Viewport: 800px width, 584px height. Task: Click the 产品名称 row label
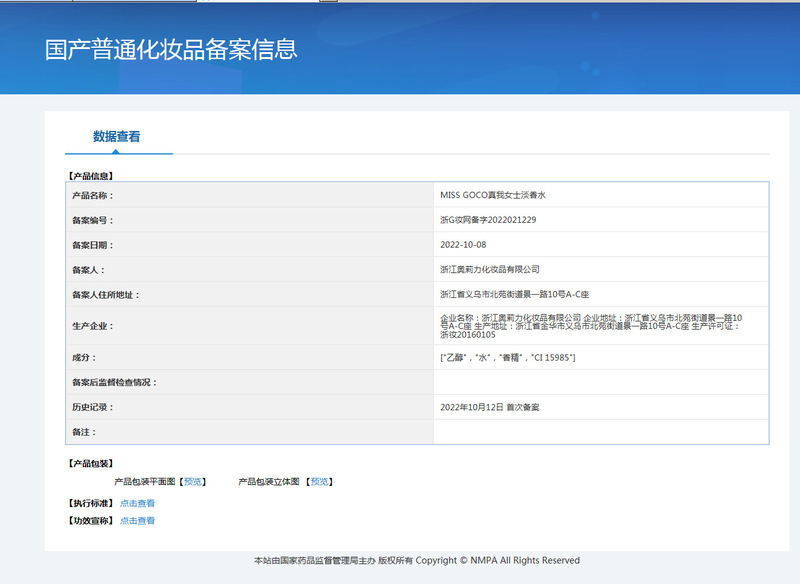pyautogui.click(x=93, y=195)
